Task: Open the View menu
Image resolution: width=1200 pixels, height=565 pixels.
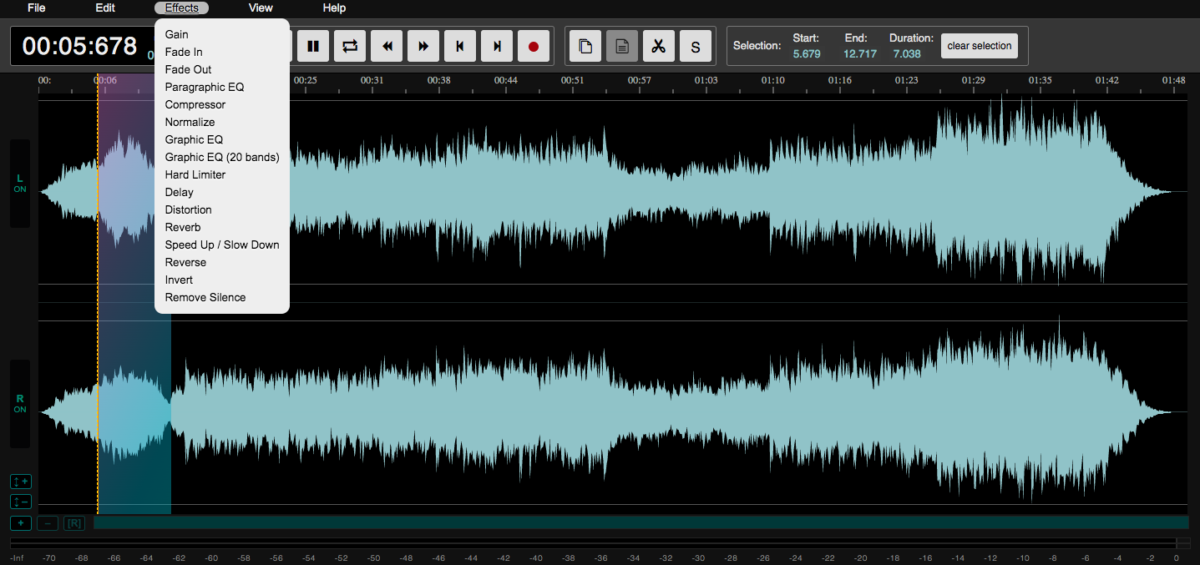Action: tap(260, 8)
